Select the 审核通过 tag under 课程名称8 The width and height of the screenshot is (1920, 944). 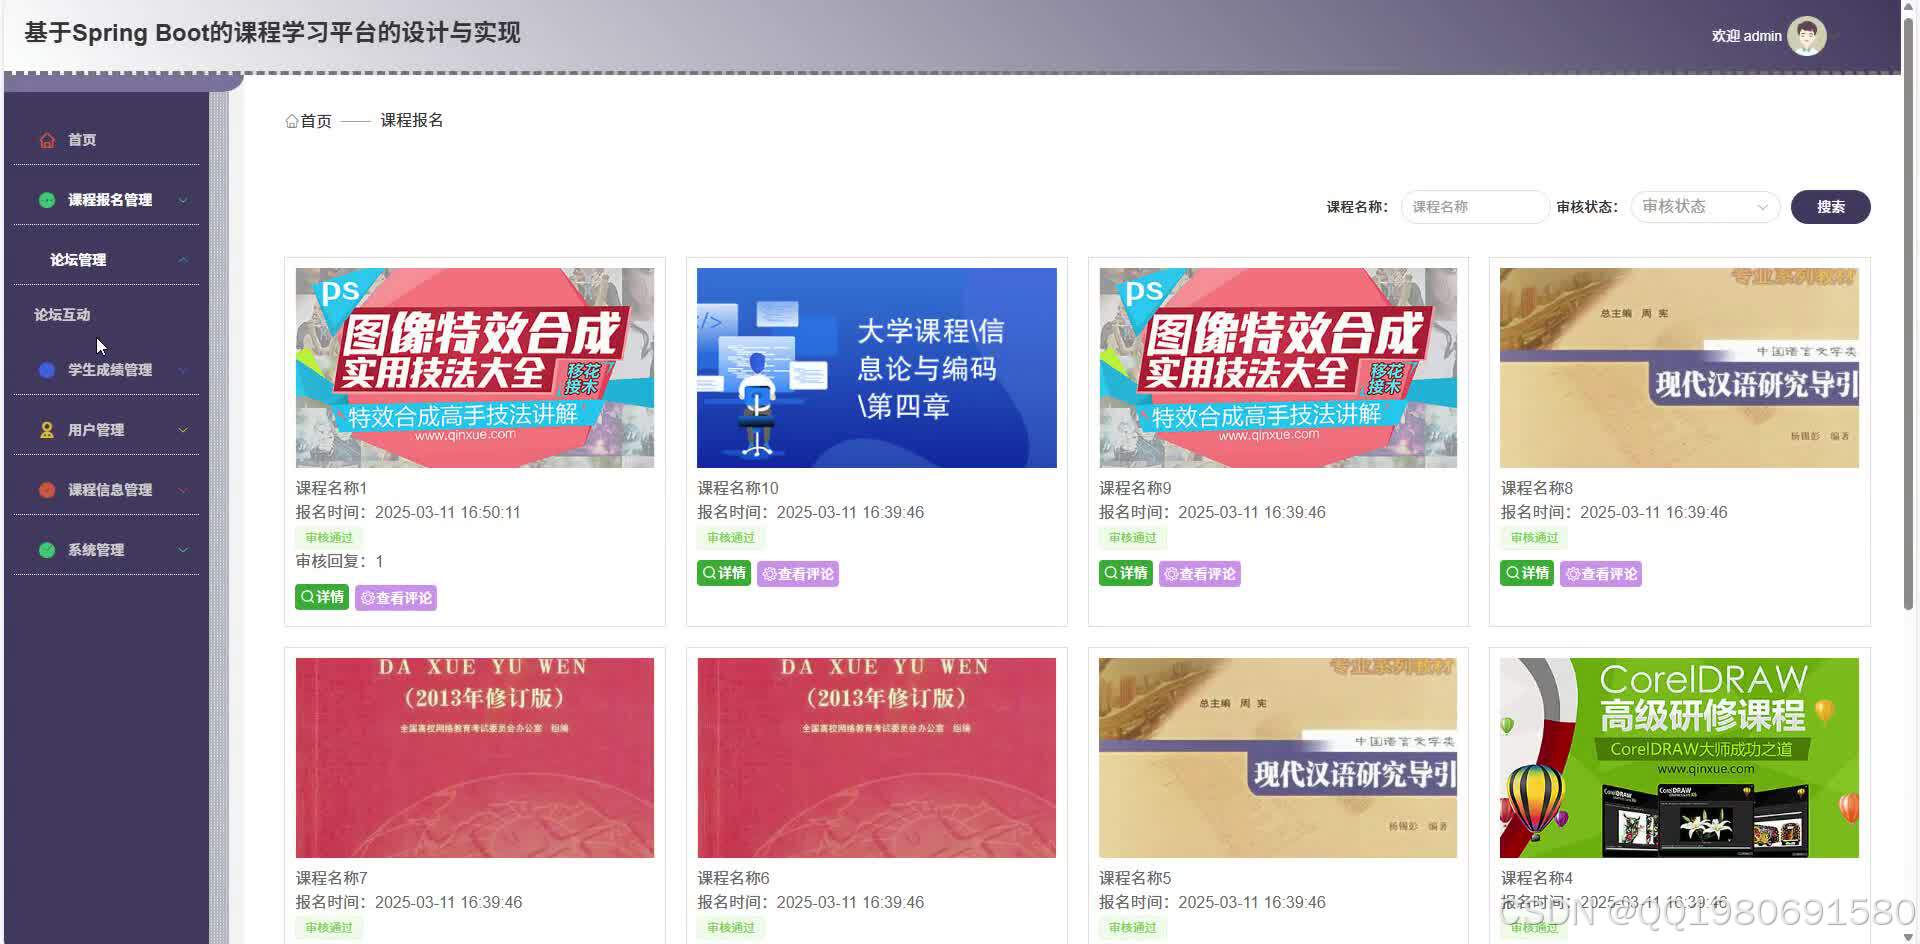pos(1532,537)
